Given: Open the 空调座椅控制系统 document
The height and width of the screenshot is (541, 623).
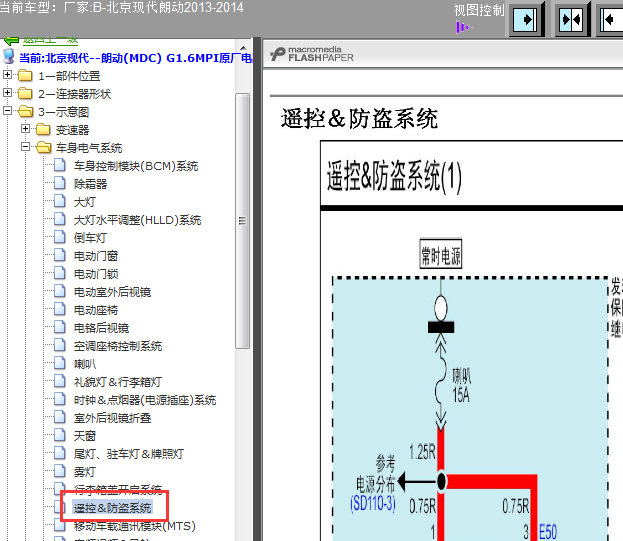Looking at the screenshot, I should 118,346.
